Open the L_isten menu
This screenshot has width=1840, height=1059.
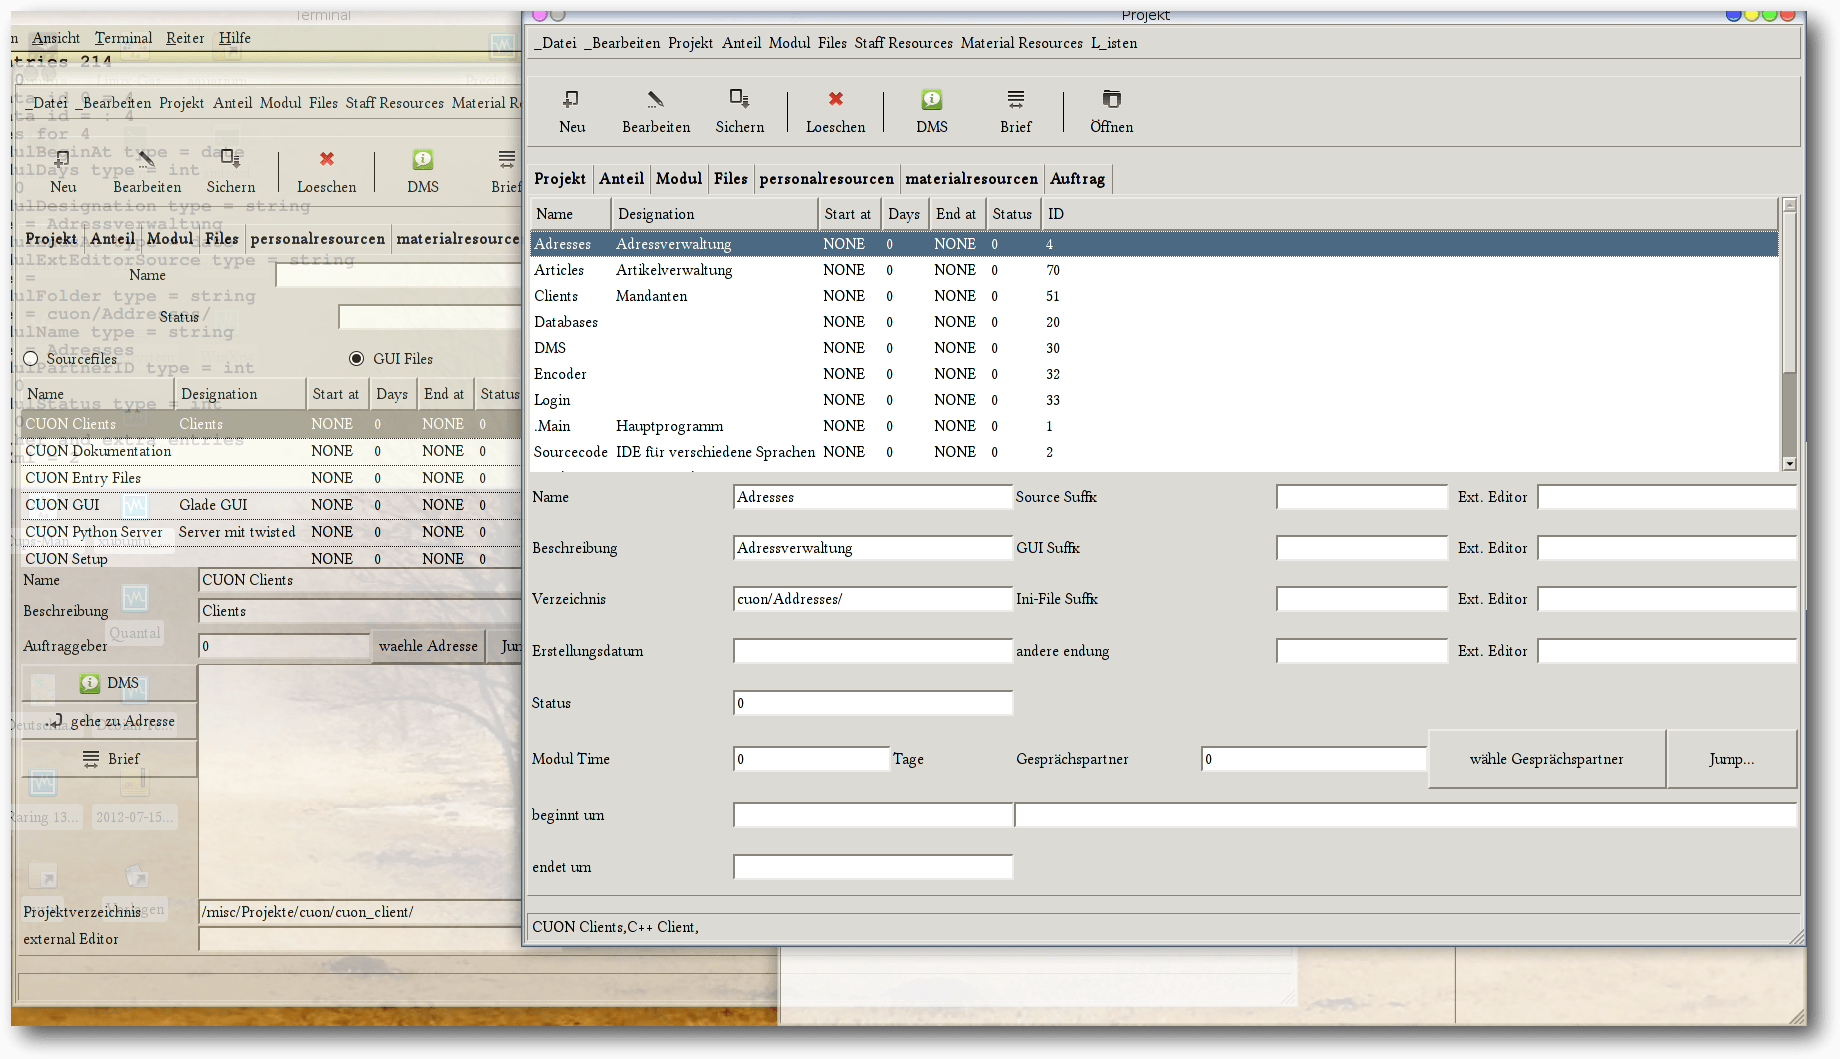pos(1114,43)
